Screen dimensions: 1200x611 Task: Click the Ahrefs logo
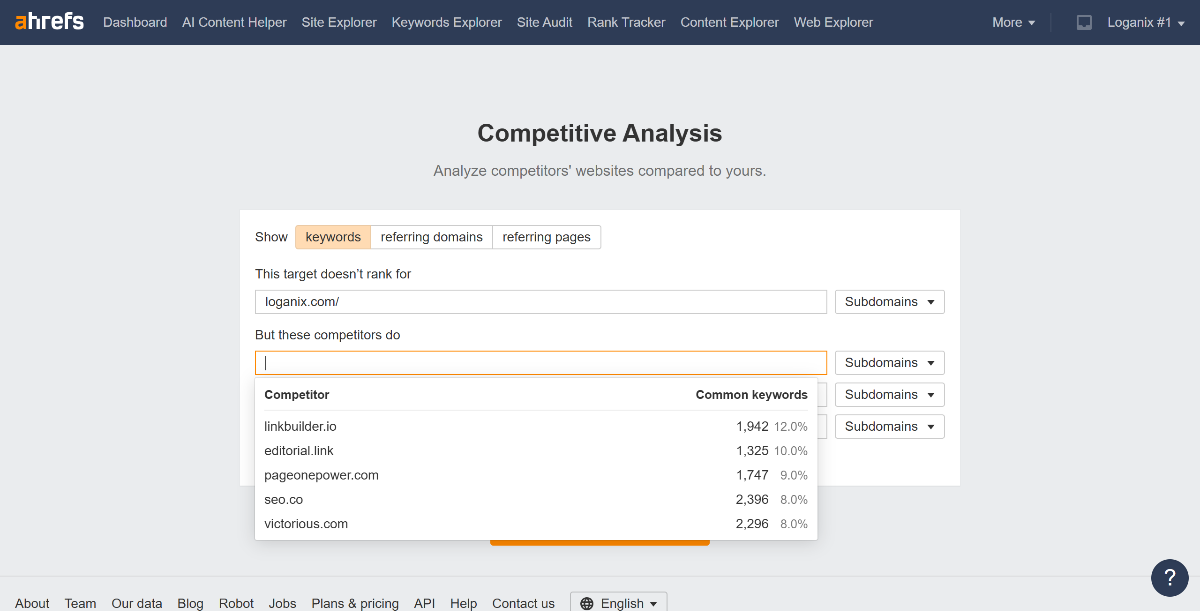tap(49, 22)
